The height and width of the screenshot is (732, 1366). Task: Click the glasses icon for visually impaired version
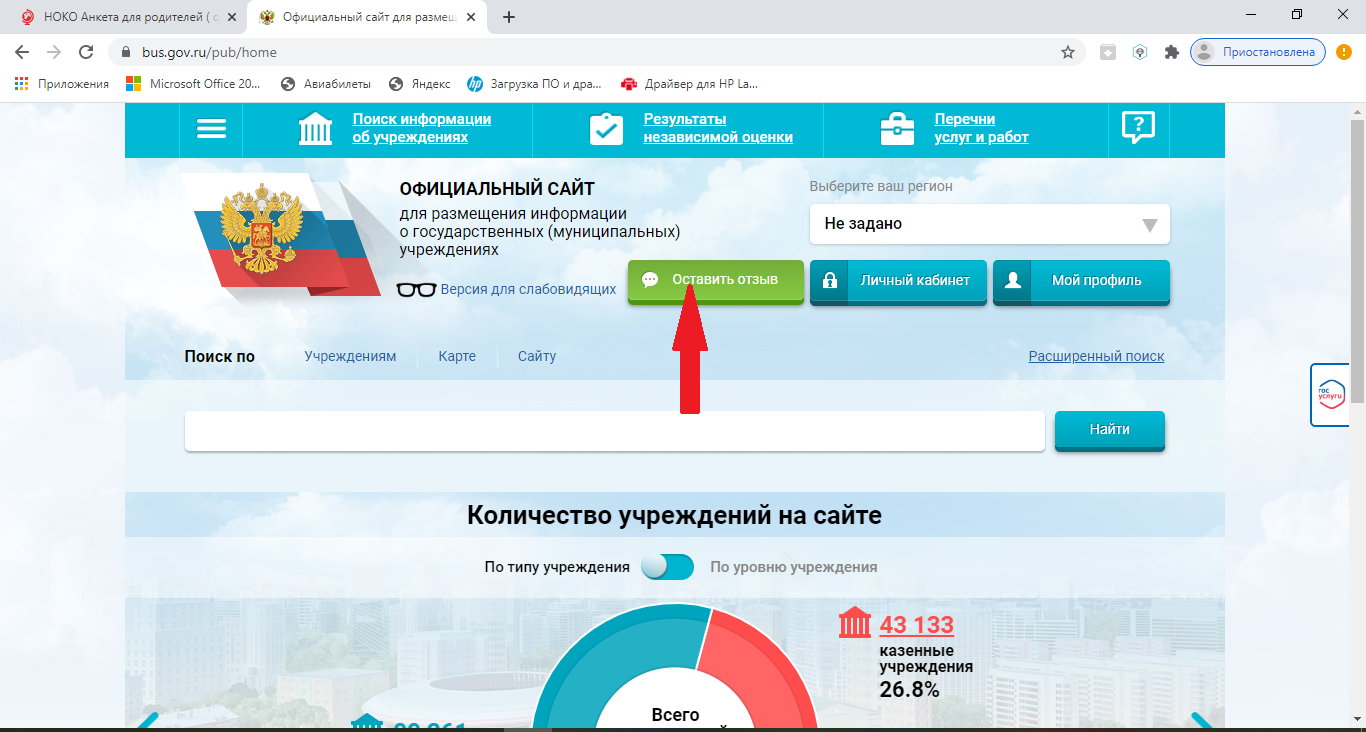coord(416,290)
